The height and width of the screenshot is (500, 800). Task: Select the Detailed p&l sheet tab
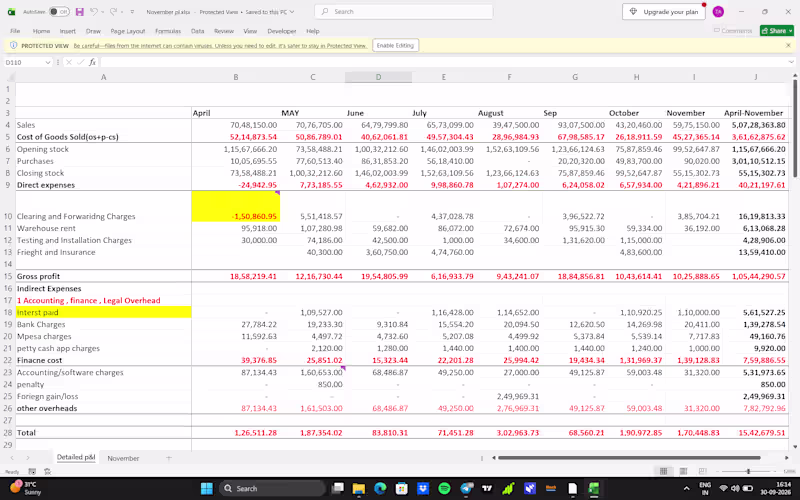(76, 457)
